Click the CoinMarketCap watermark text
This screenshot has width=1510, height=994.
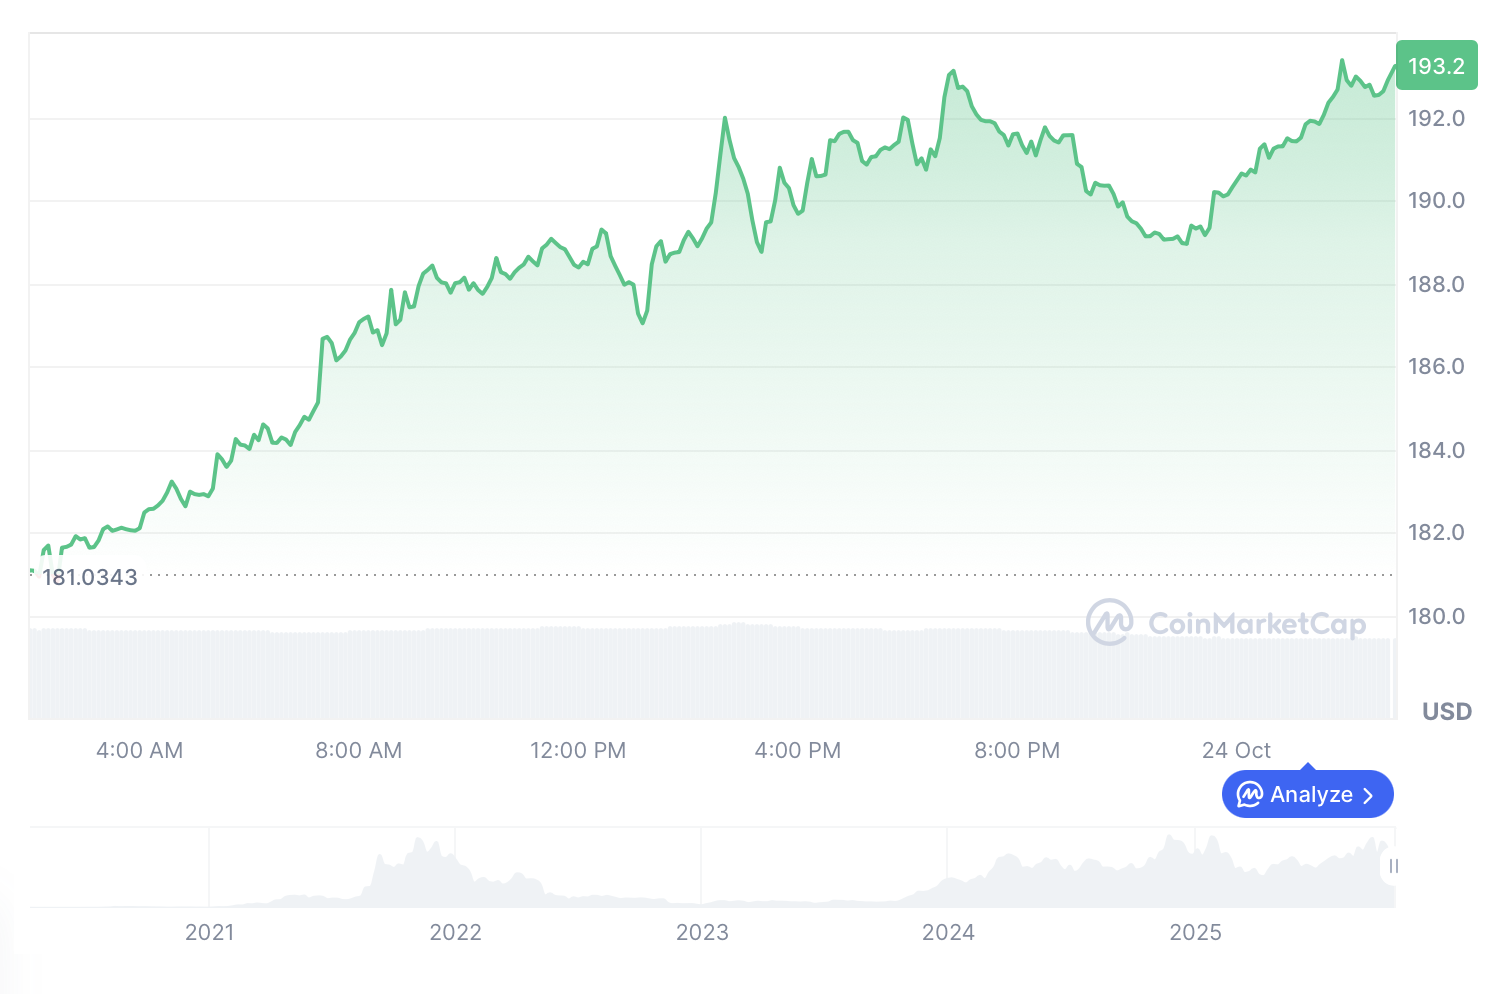pos(1256,624)
